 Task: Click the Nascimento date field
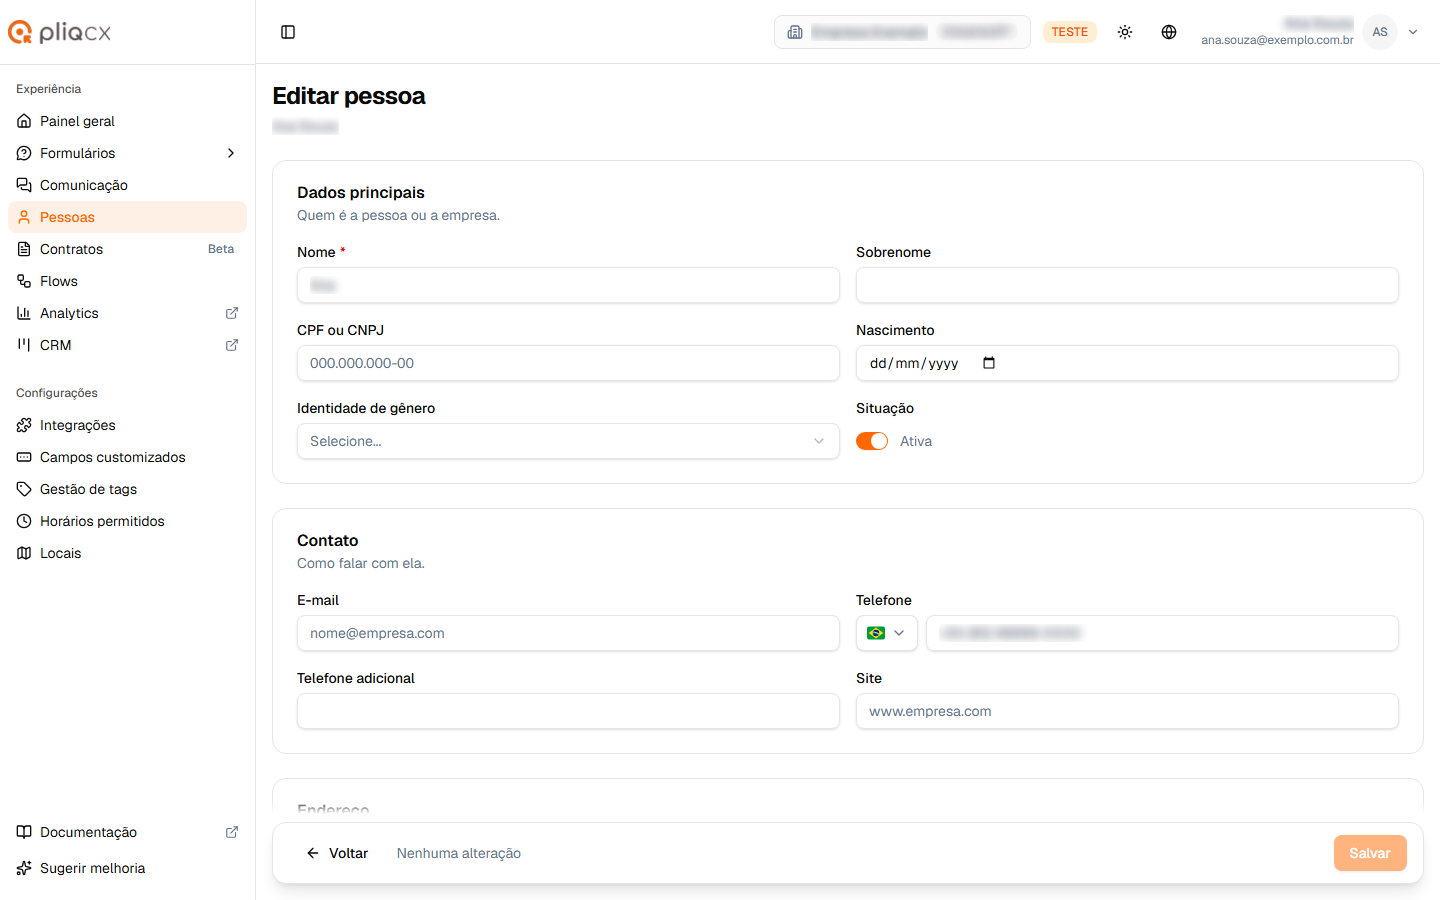point(1127,363)
